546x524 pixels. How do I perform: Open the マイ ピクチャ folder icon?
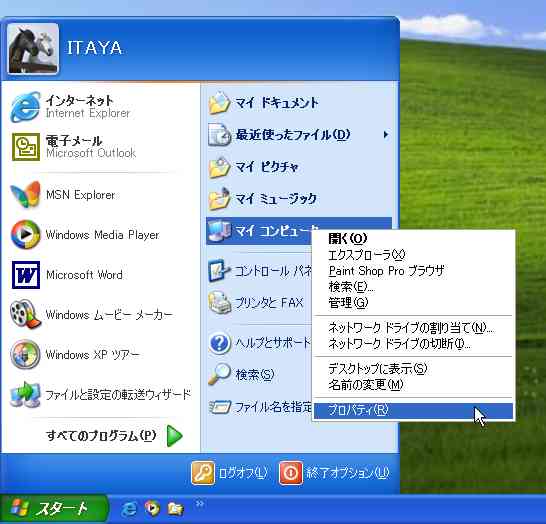click(219, 167)
